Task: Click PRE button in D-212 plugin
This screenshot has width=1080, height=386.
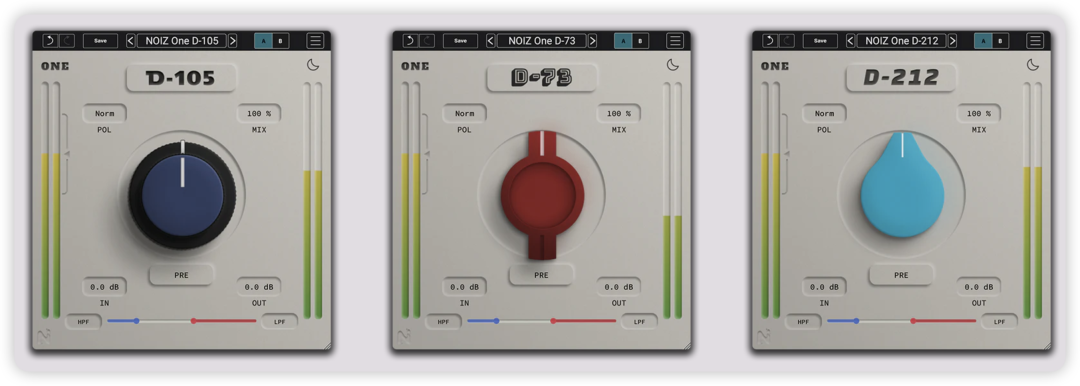Action: pyautogui.click(x=901, y=275)
